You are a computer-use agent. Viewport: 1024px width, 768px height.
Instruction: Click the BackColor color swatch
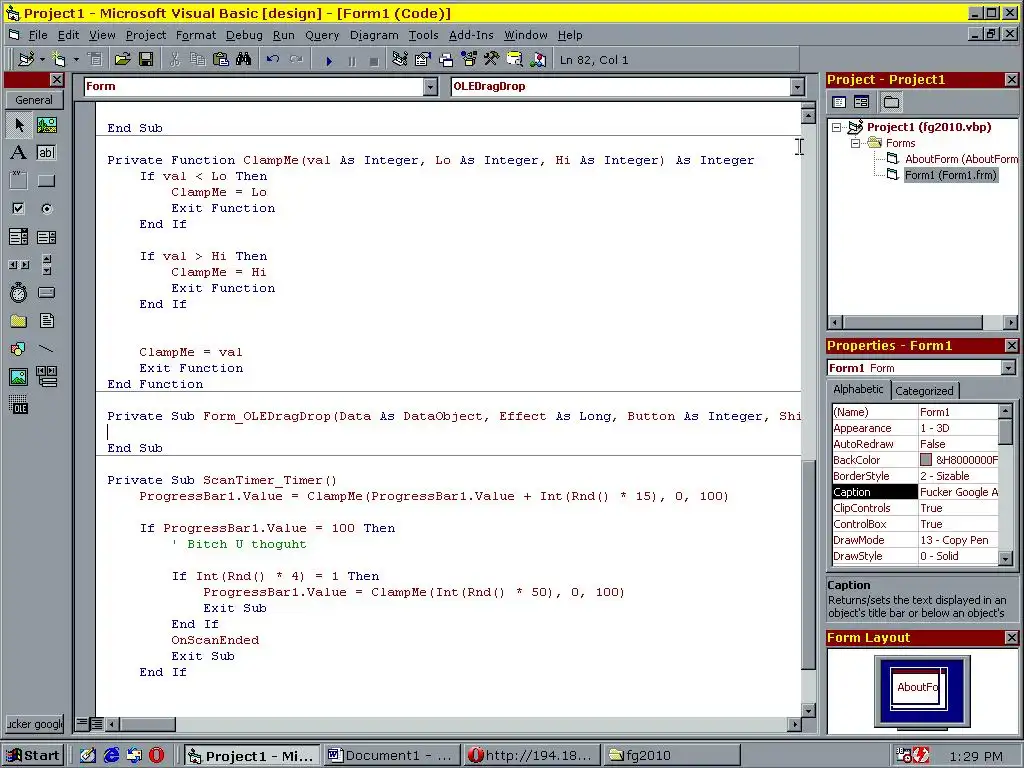926,460
